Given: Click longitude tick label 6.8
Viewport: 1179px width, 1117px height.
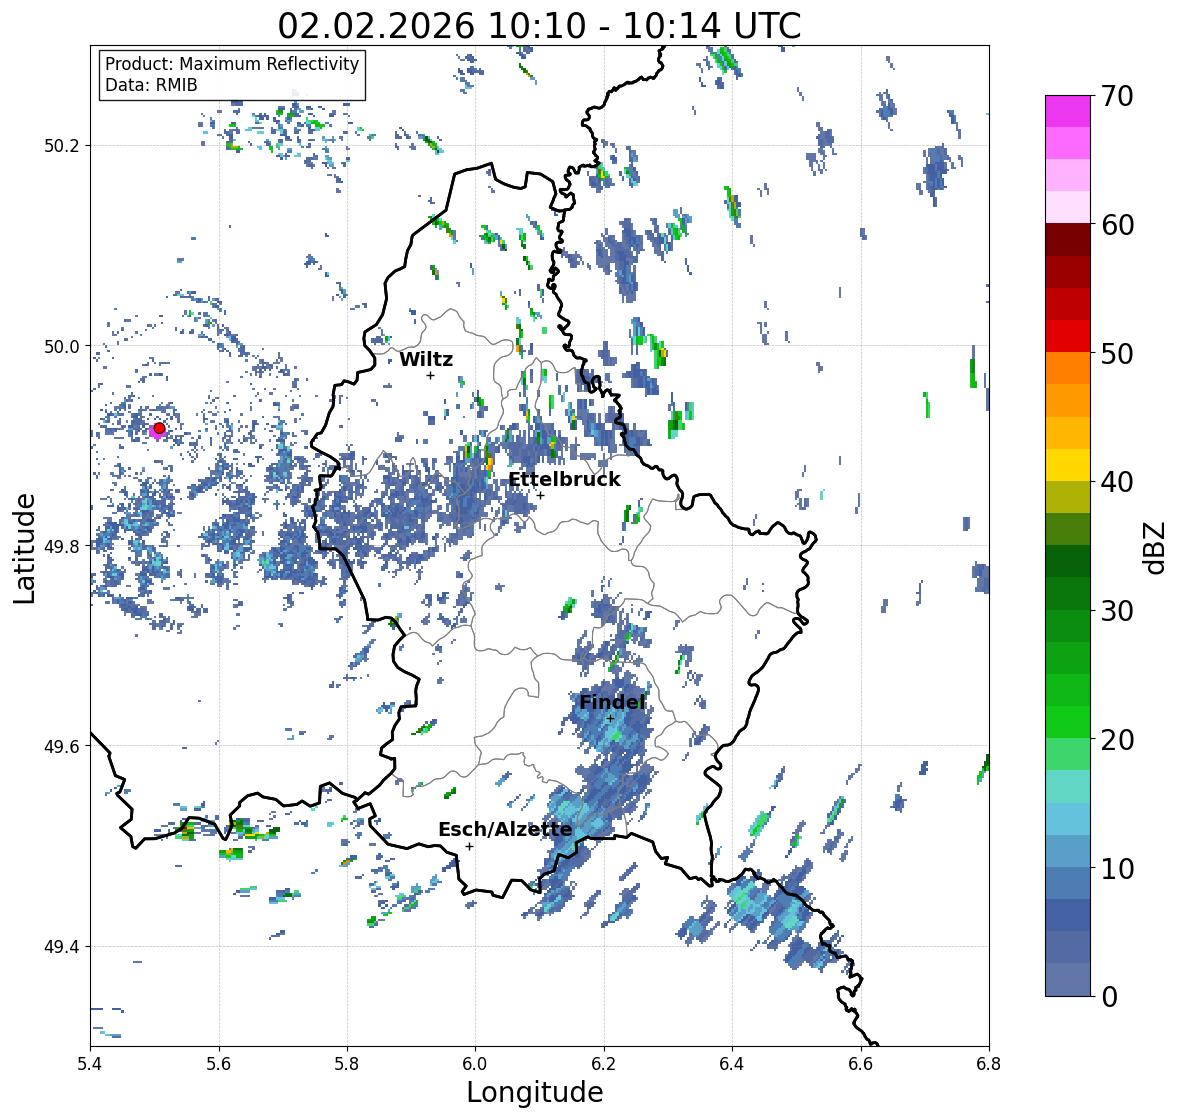Looking at the screenshot, I should 989,1063.
